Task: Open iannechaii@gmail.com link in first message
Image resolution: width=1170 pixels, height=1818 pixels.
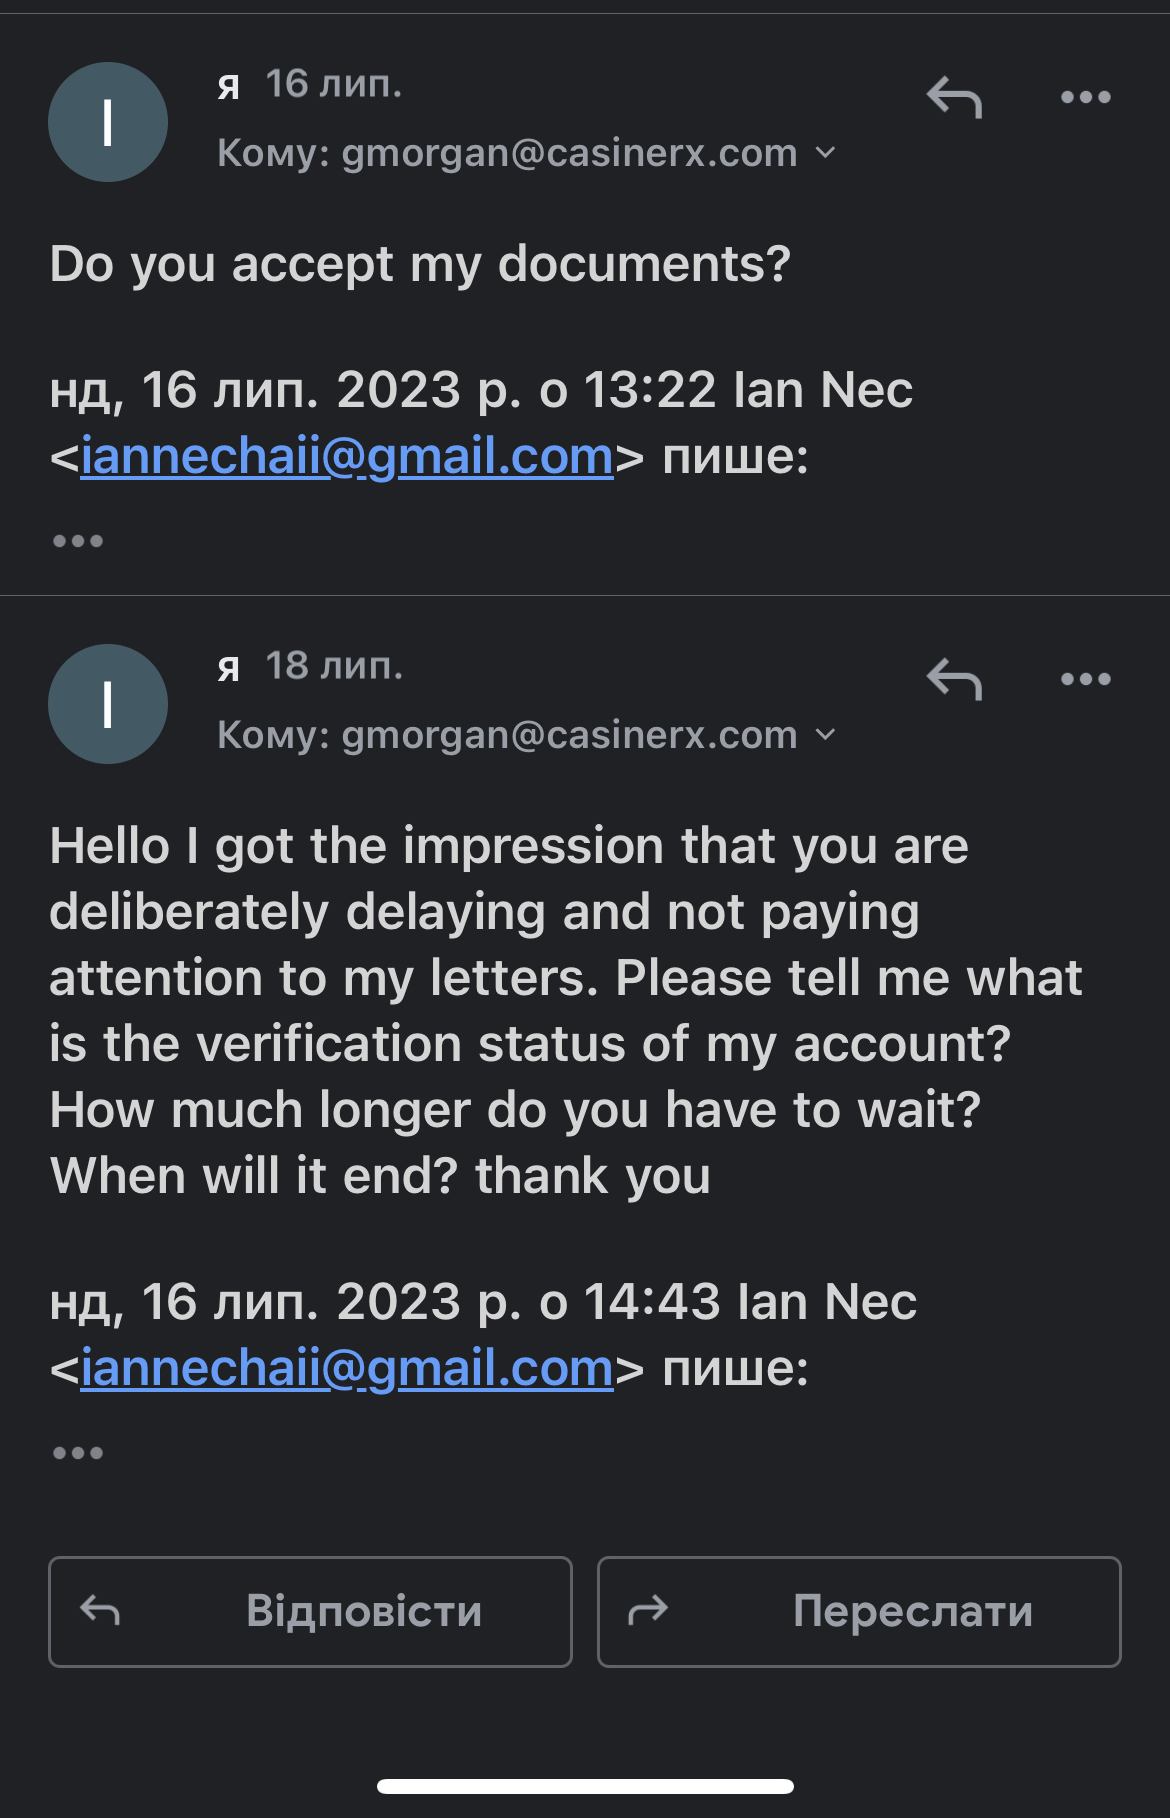Action: [x=346, y=457]
